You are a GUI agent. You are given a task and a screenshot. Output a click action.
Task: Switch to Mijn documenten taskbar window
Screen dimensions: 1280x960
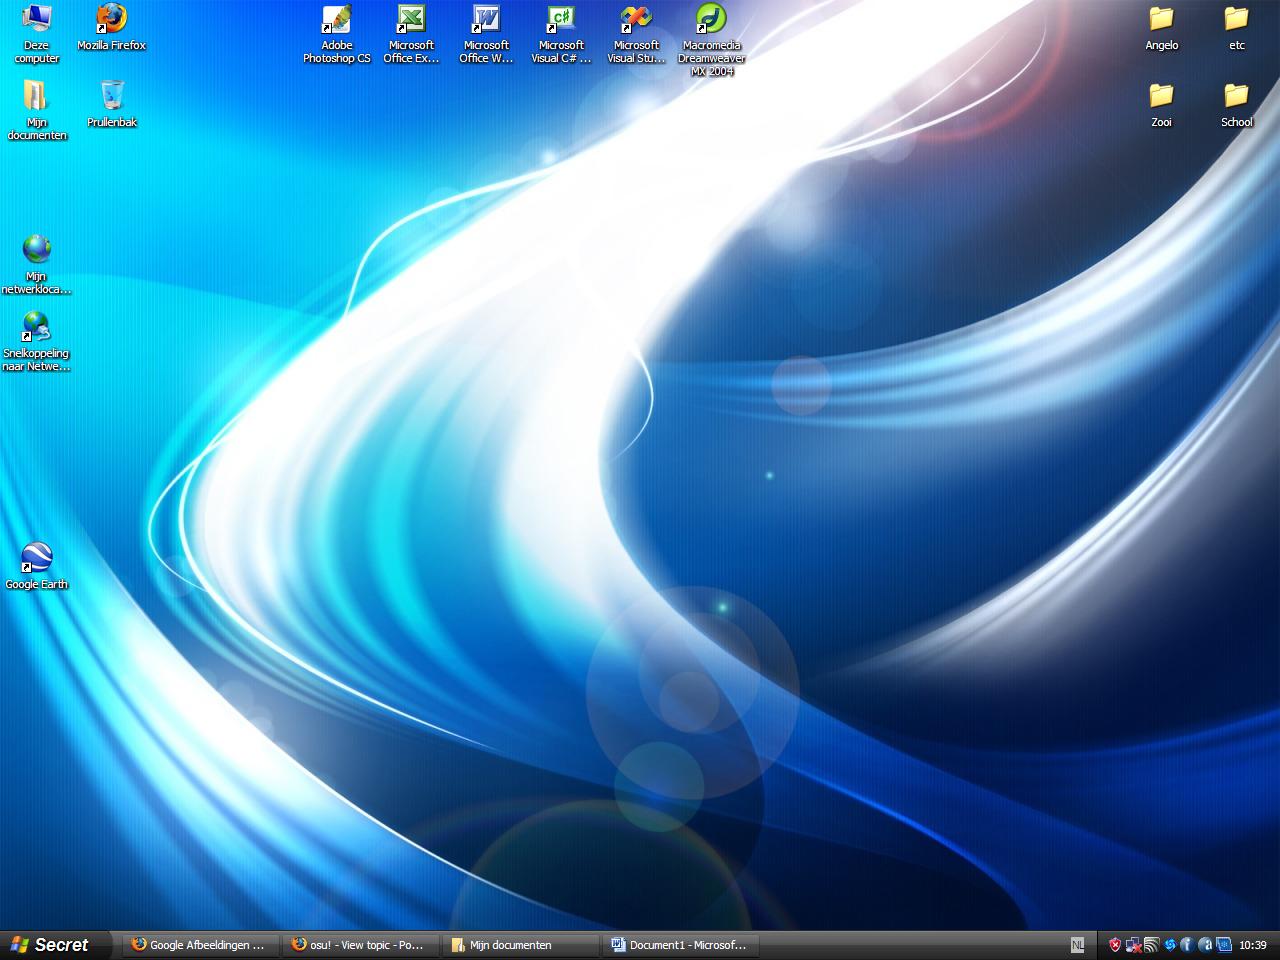point(520,945)
